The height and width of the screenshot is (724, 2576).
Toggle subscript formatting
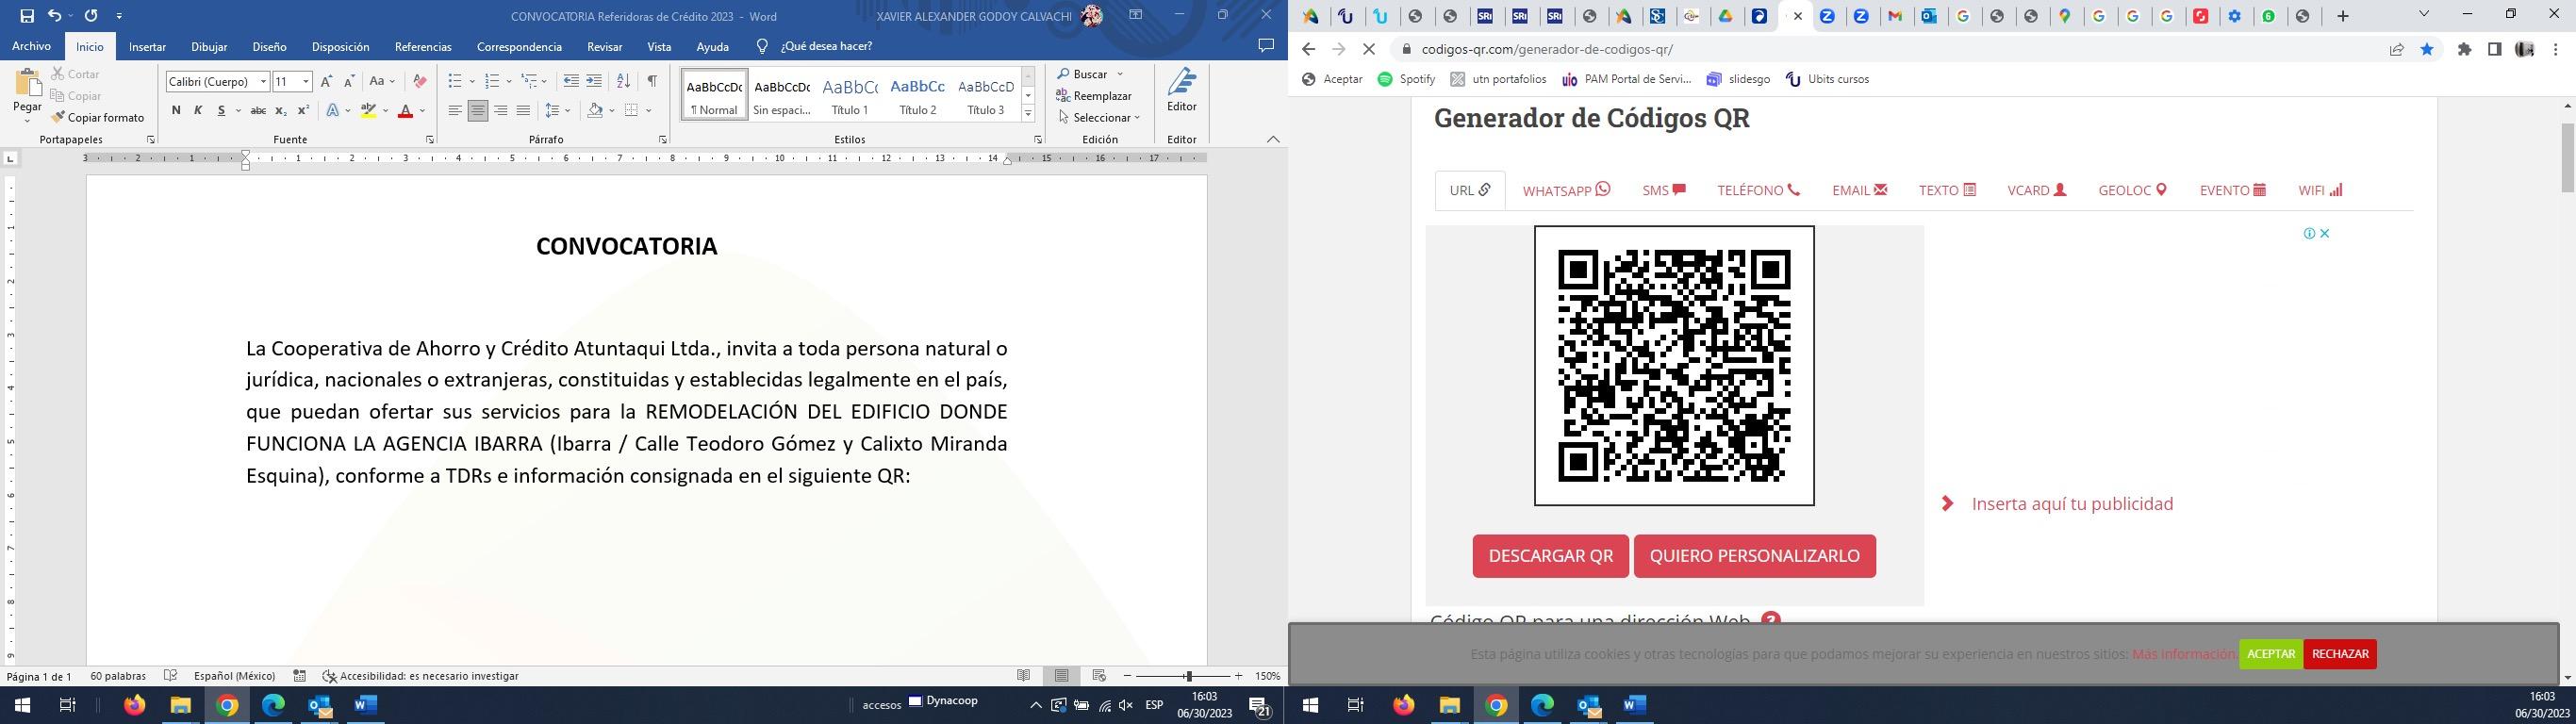coord(281,110)
